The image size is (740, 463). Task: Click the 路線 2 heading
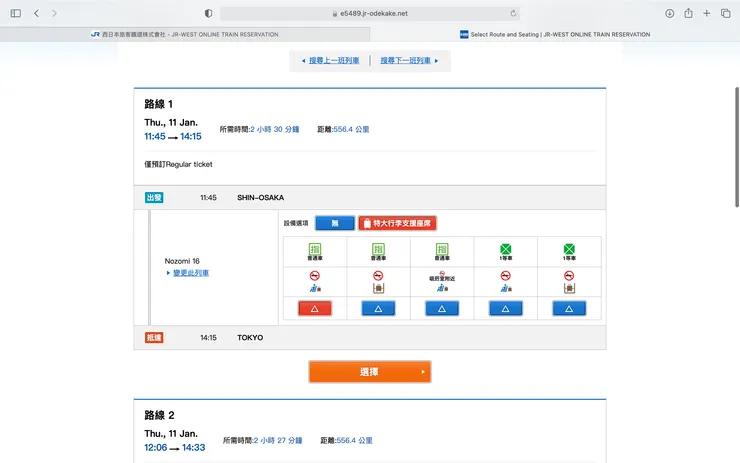click(x=159, y=415)
